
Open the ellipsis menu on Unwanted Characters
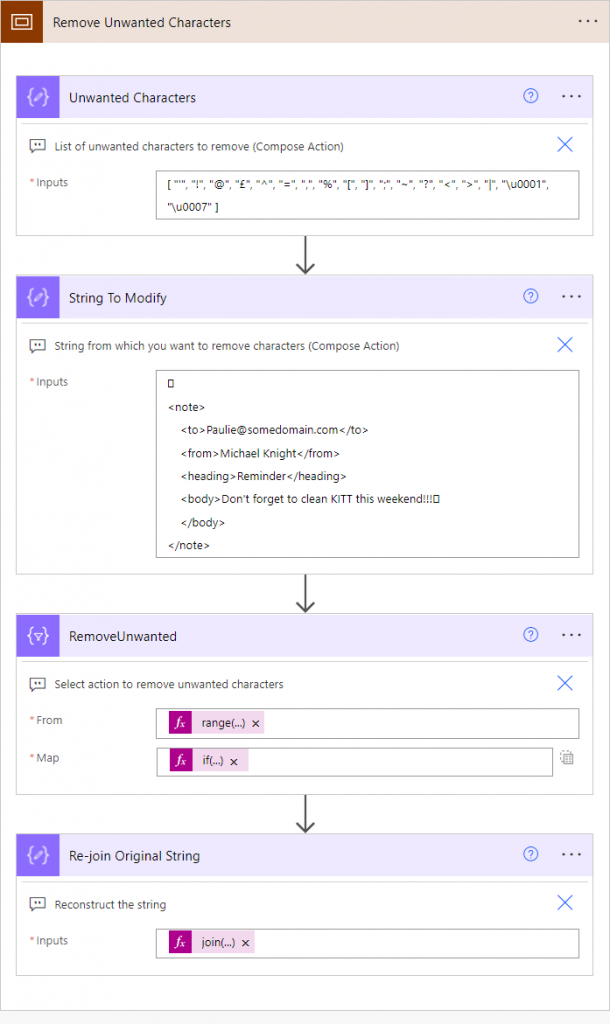[571, 96]
